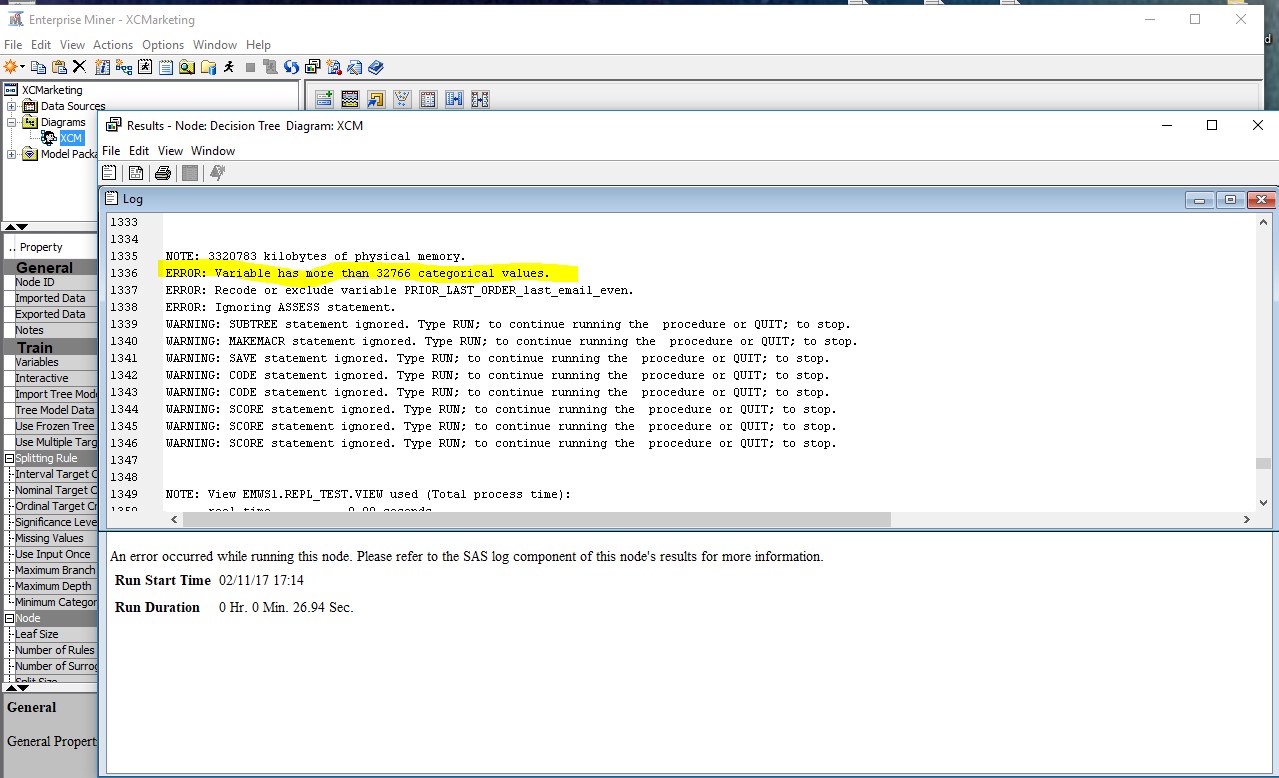Click the right arrow of the horizontal log scrollbar
This screenshot has width=1279, height=778.
pos(1246,519)
